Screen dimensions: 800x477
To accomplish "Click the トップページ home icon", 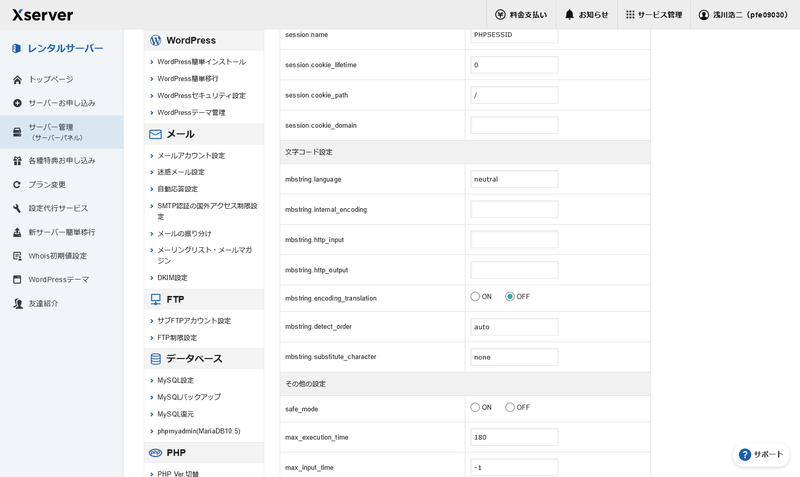I will click(x=17, y=79).
